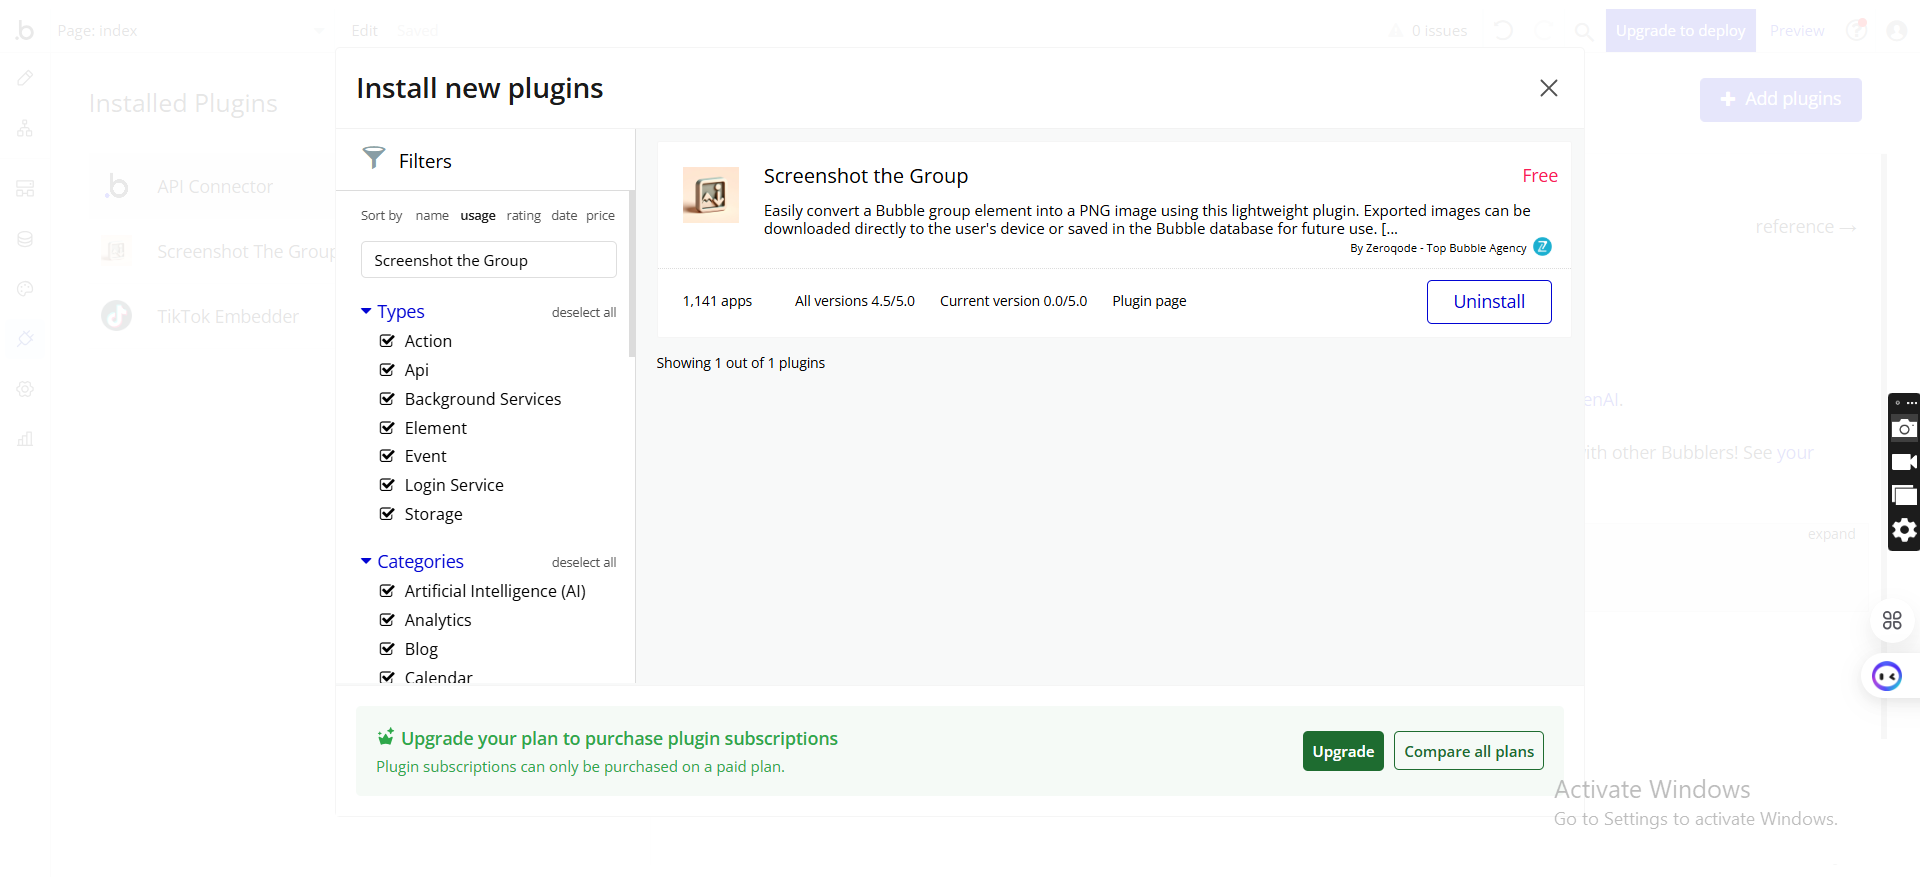
Task: Open the gear settings icon on right toolbar
Action: tap(1904, 530)
